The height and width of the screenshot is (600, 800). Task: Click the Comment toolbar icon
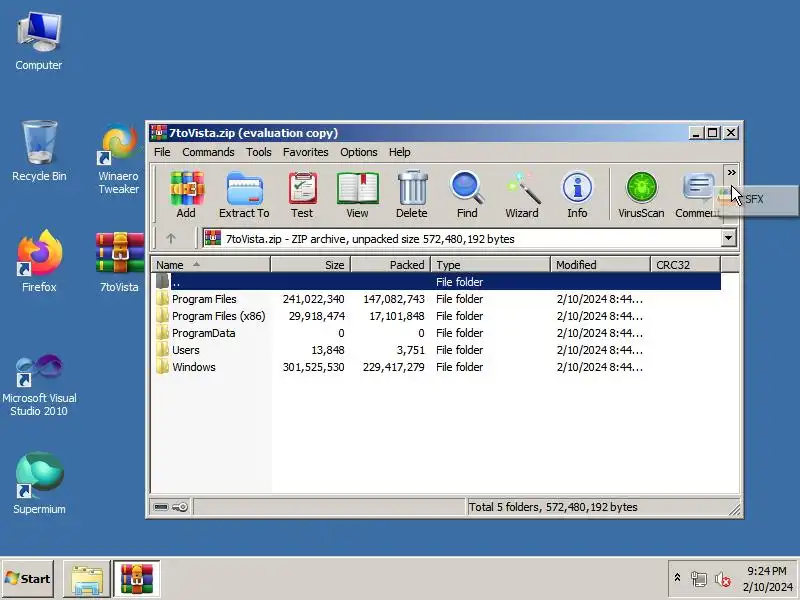(x=697, y=194)
